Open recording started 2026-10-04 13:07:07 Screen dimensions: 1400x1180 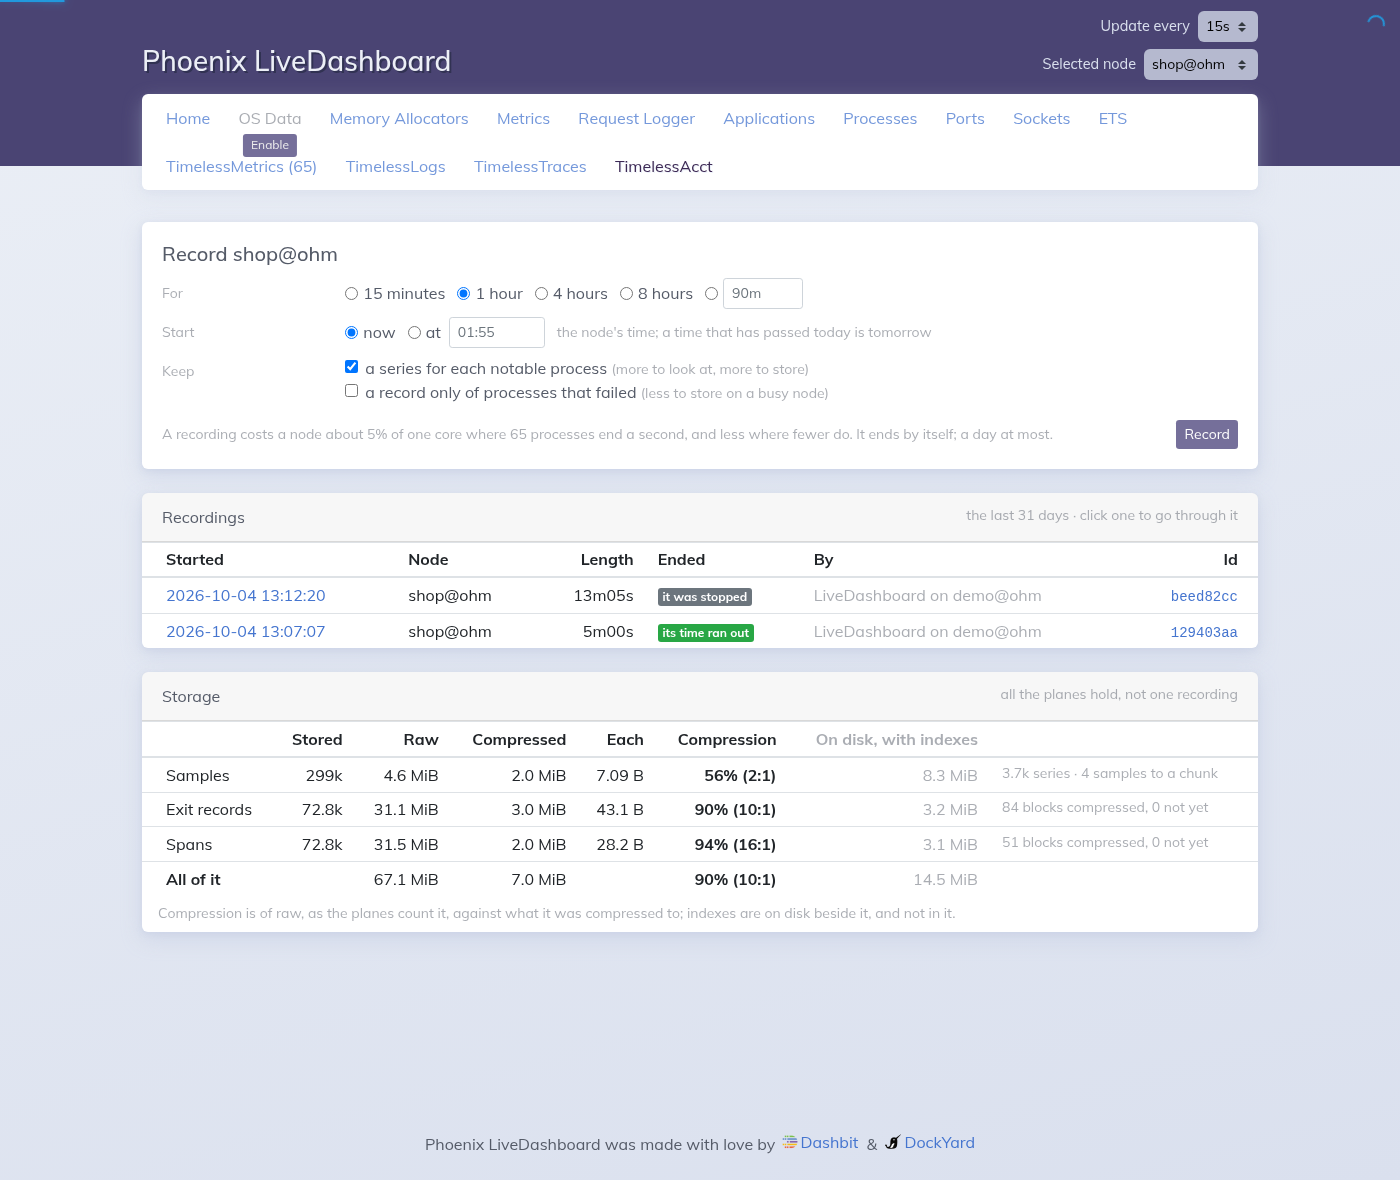246,632
